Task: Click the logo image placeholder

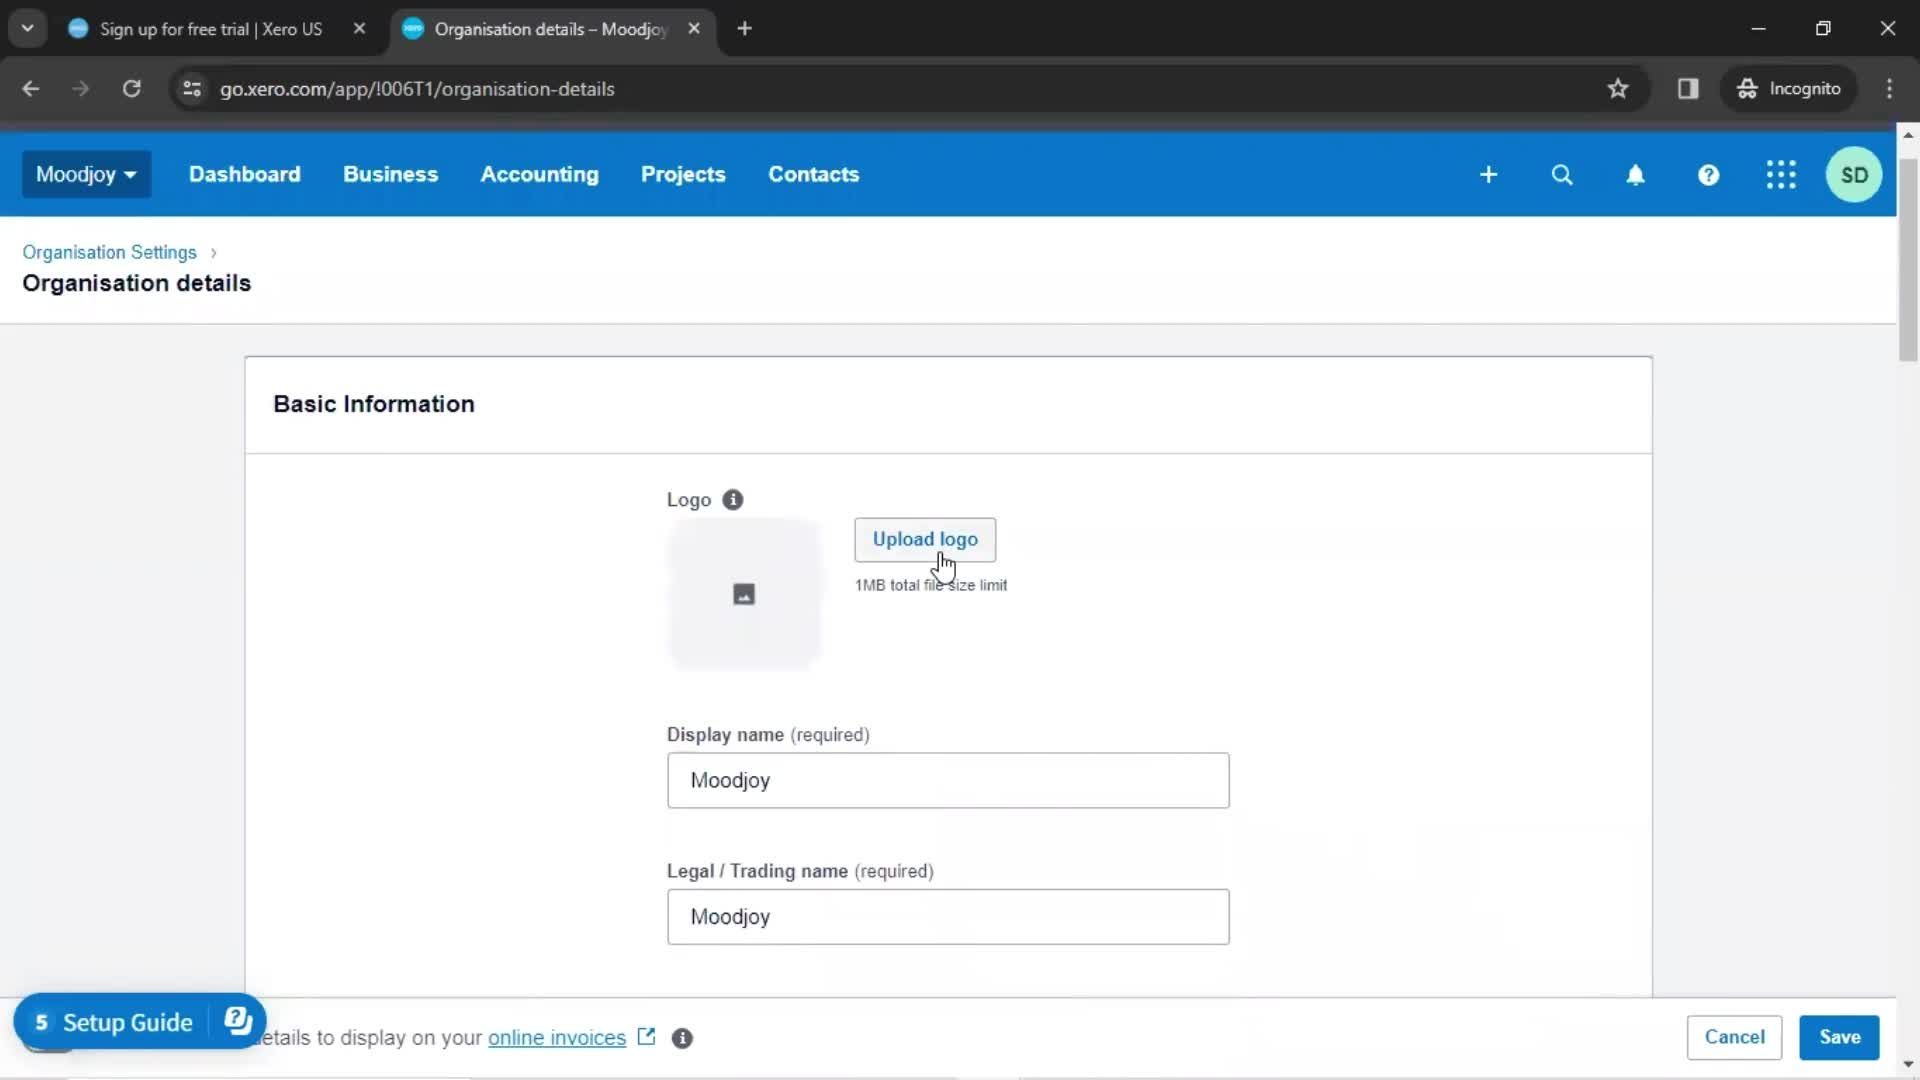Action: 744,594
